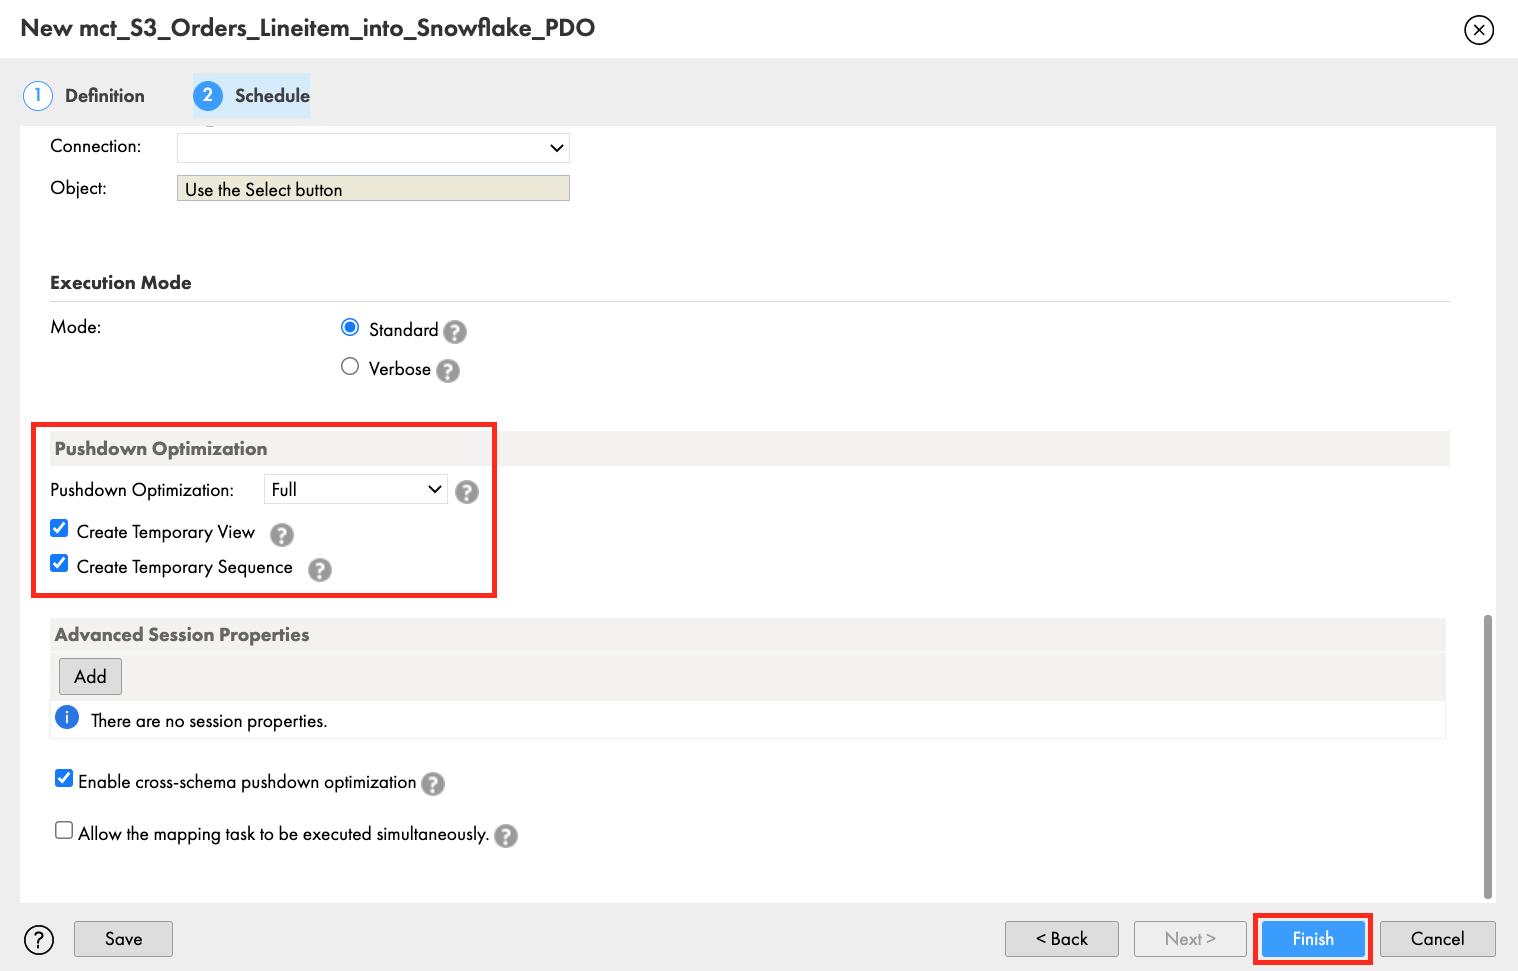Open the Pushdown Optimization Full dropdown

(355, 489)
